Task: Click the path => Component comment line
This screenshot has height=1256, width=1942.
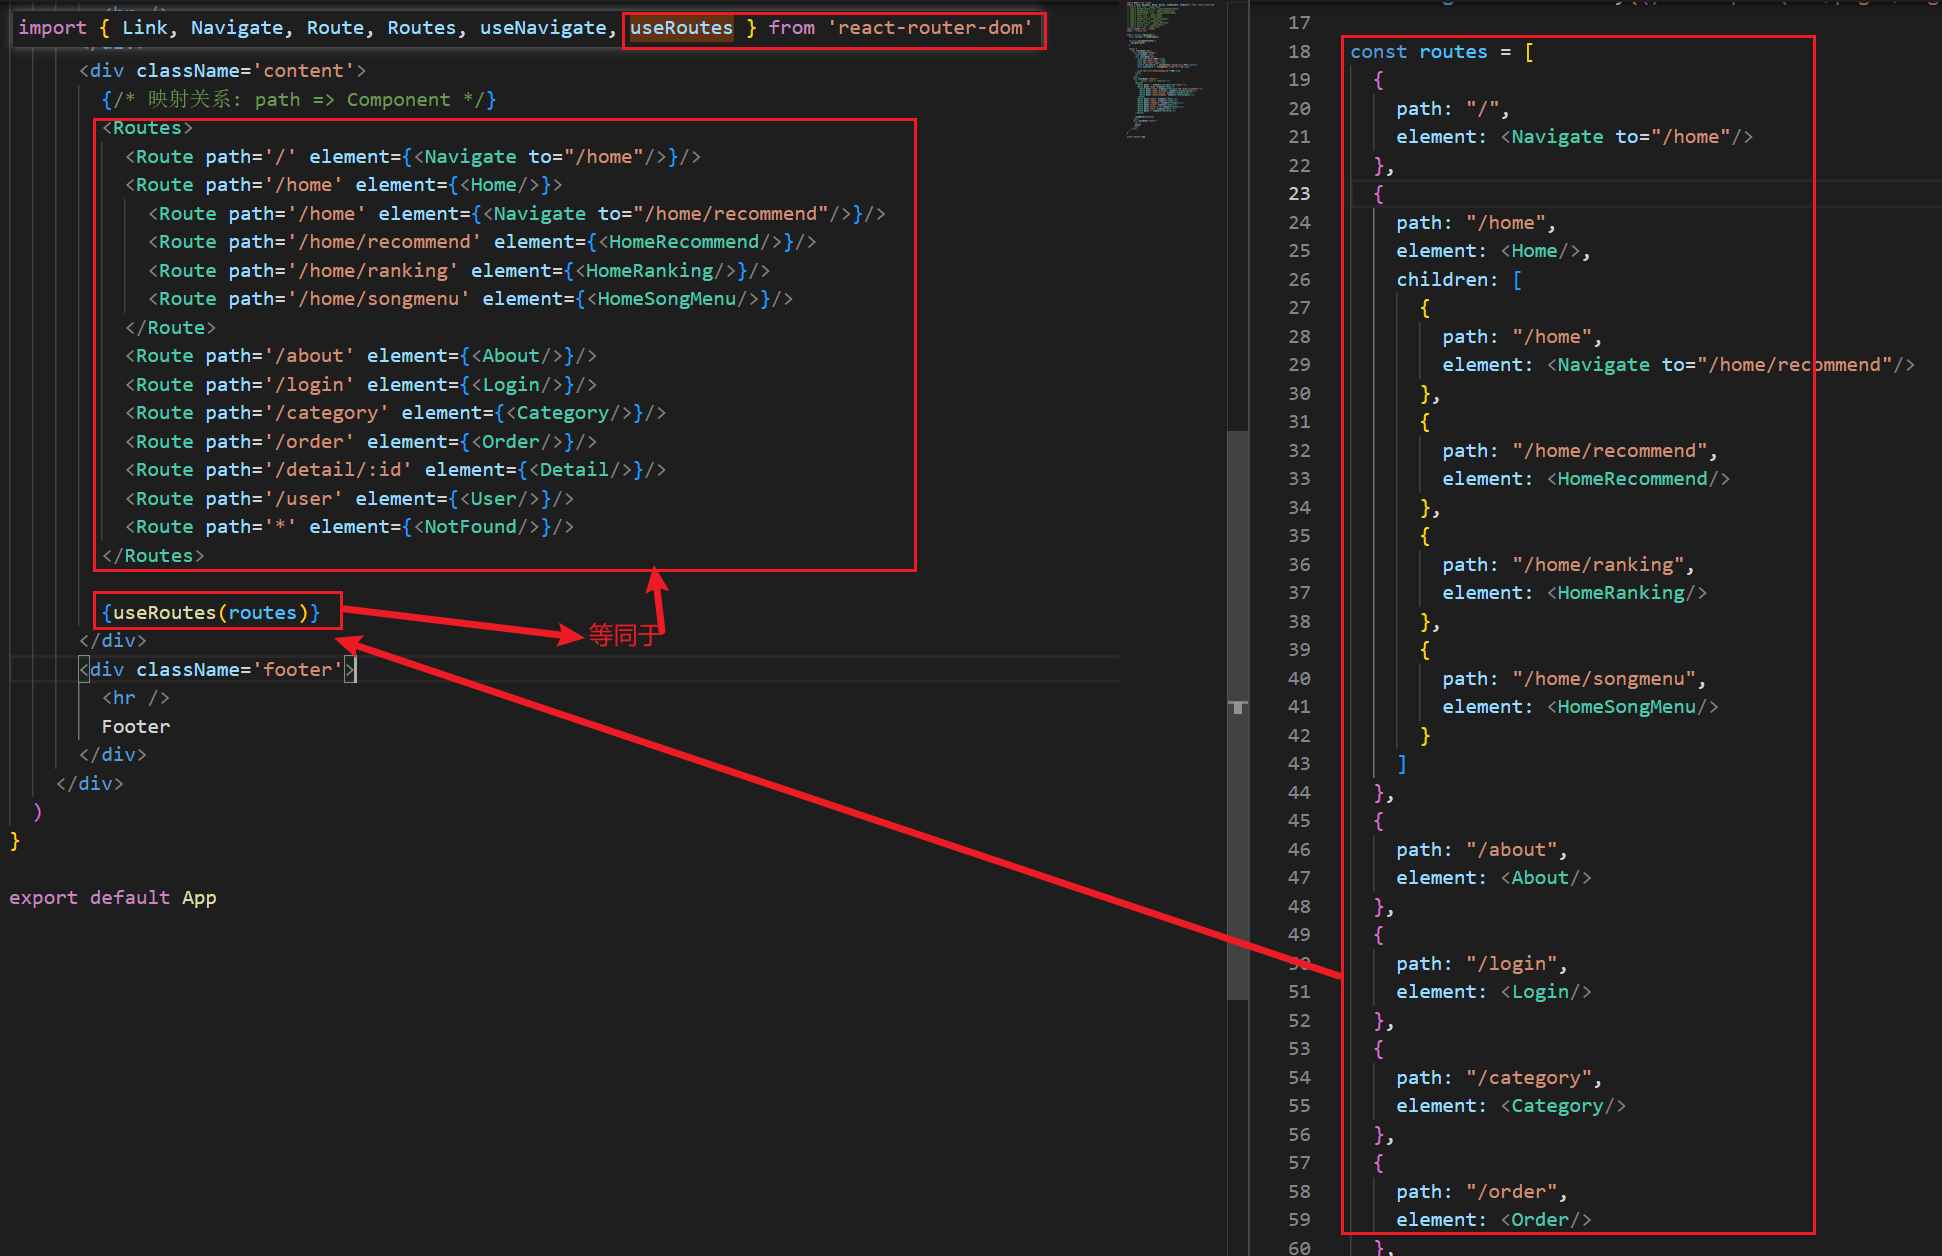Action: pos(299,100)
